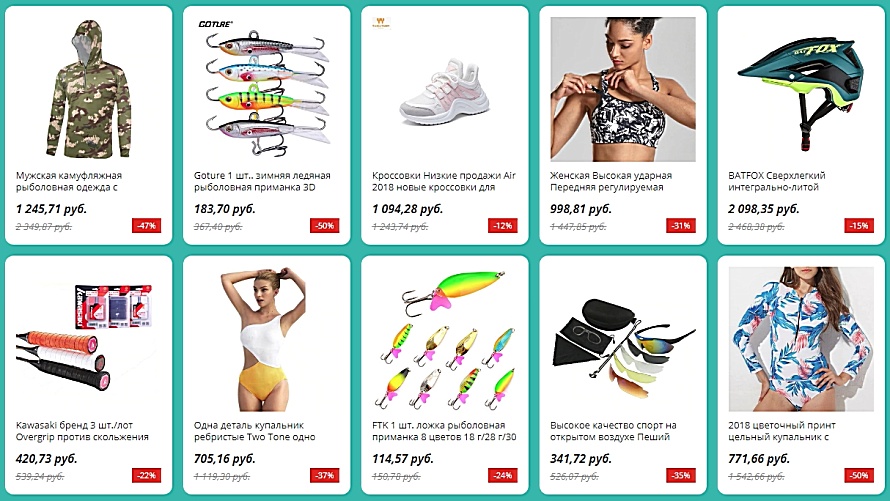
Task: Click the -35% badge on sunglasses card
Action: point(681,475)
